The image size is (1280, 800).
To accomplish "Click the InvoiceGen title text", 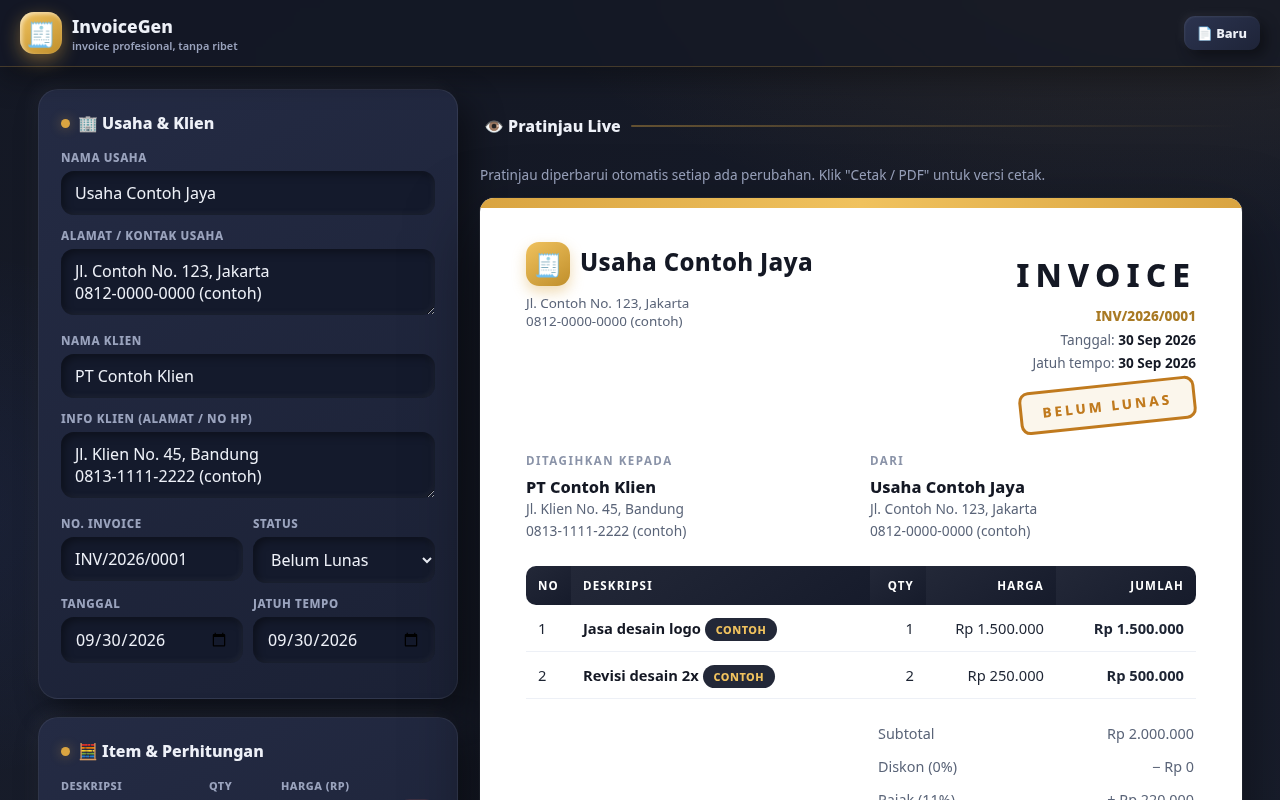I will coord(122,26).
